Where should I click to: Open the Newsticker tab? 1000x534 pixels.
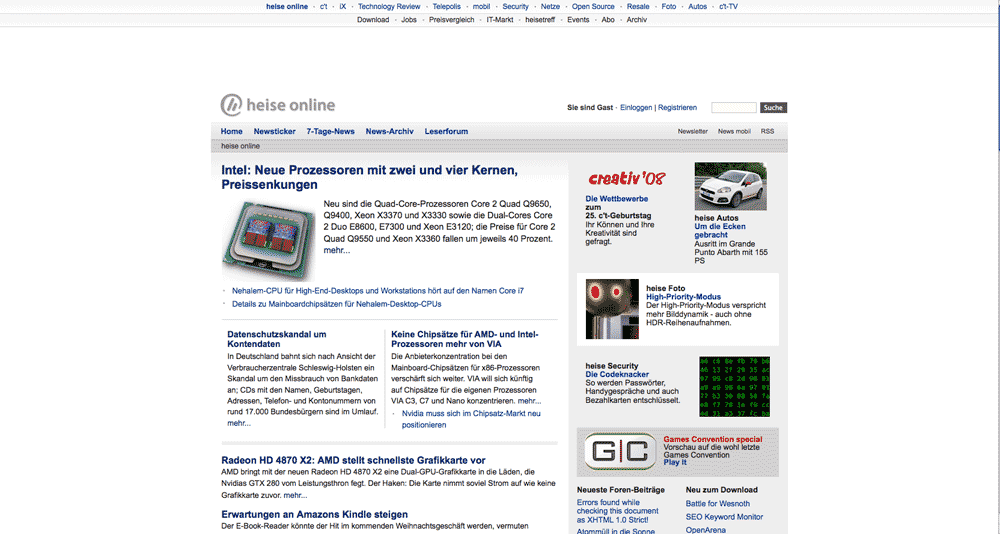274,131
